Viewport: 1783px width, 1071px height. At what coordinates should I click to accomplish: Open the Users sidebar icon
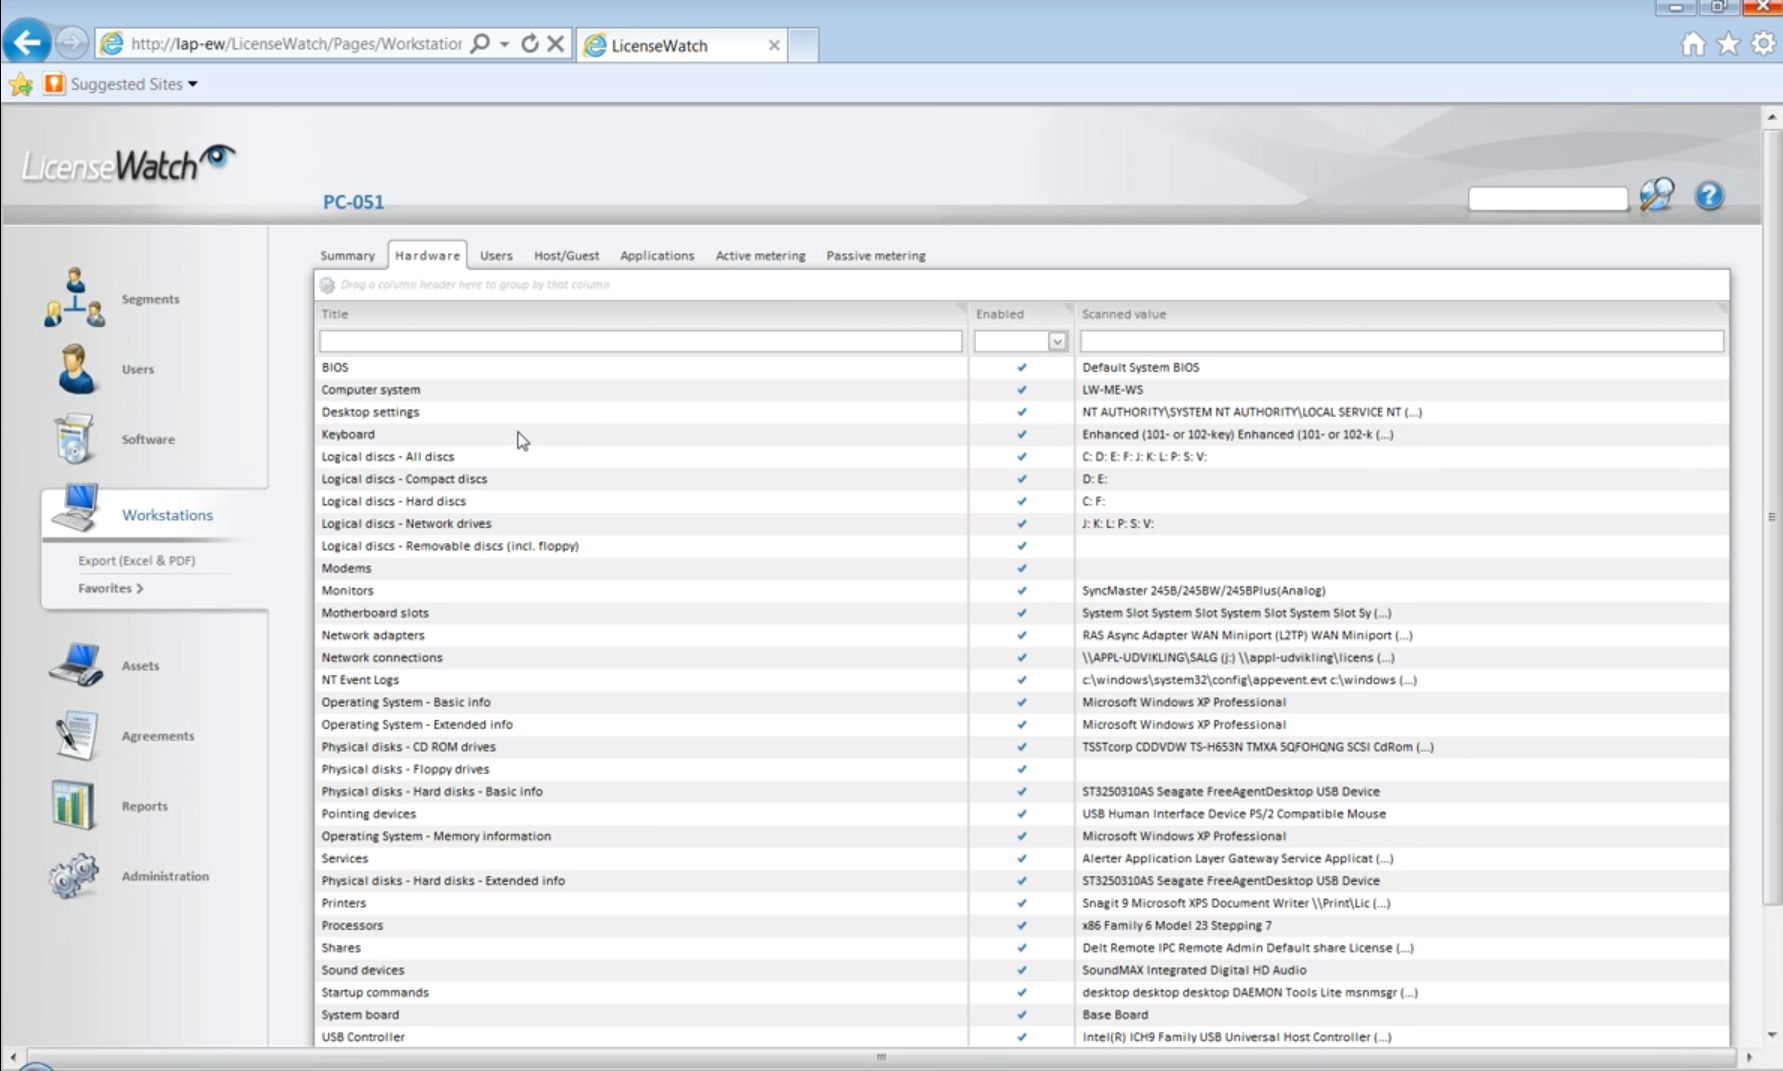tap(75, 369)
